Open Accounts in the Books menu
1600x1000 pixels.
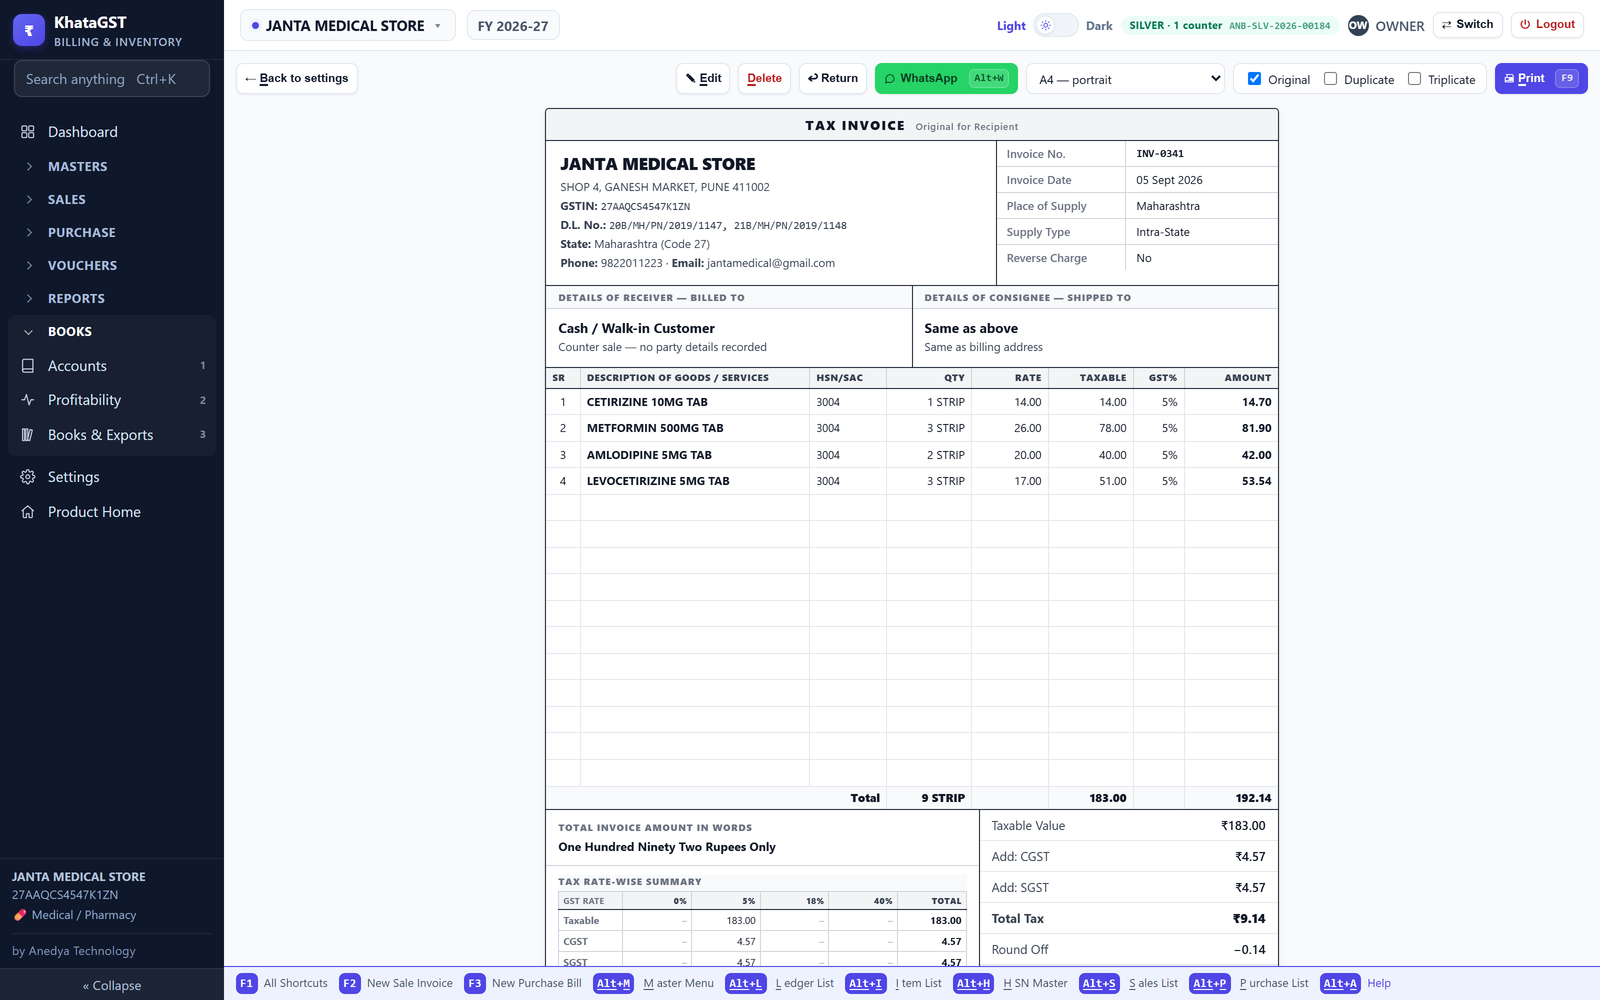112,366
